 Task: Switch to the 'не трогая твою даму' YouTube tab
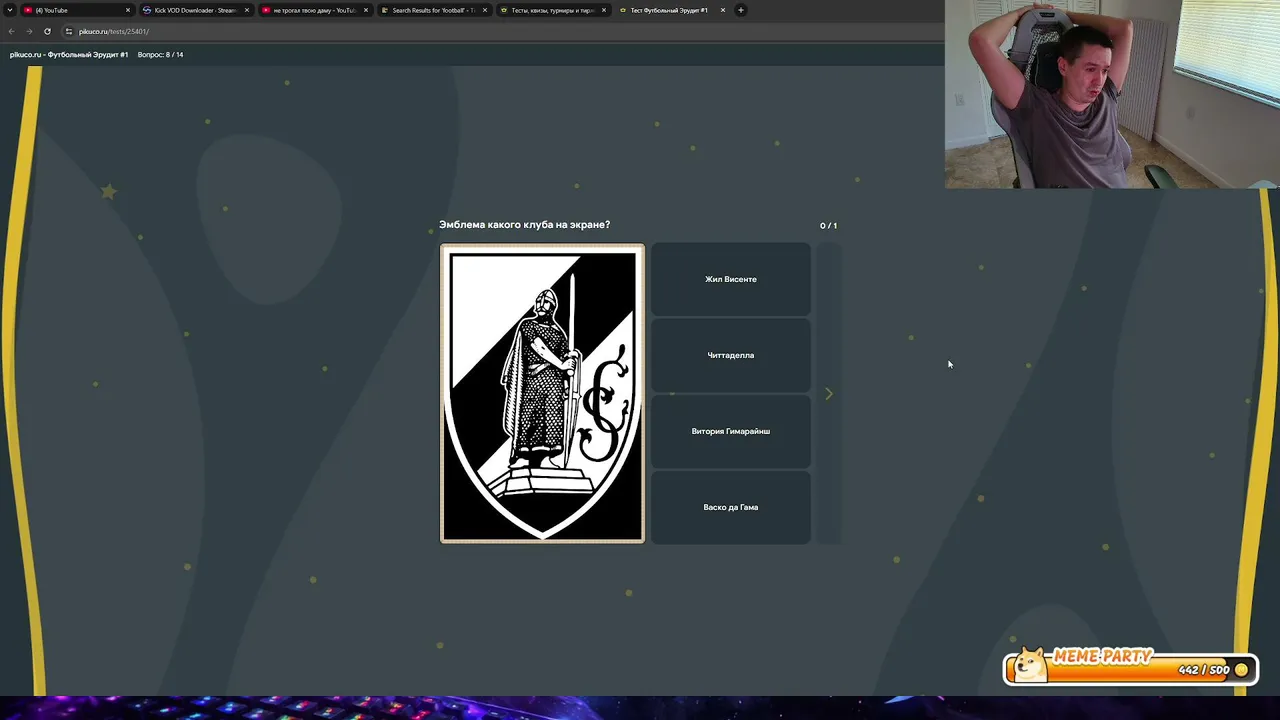pyautogui.click(x=314, y=10)
